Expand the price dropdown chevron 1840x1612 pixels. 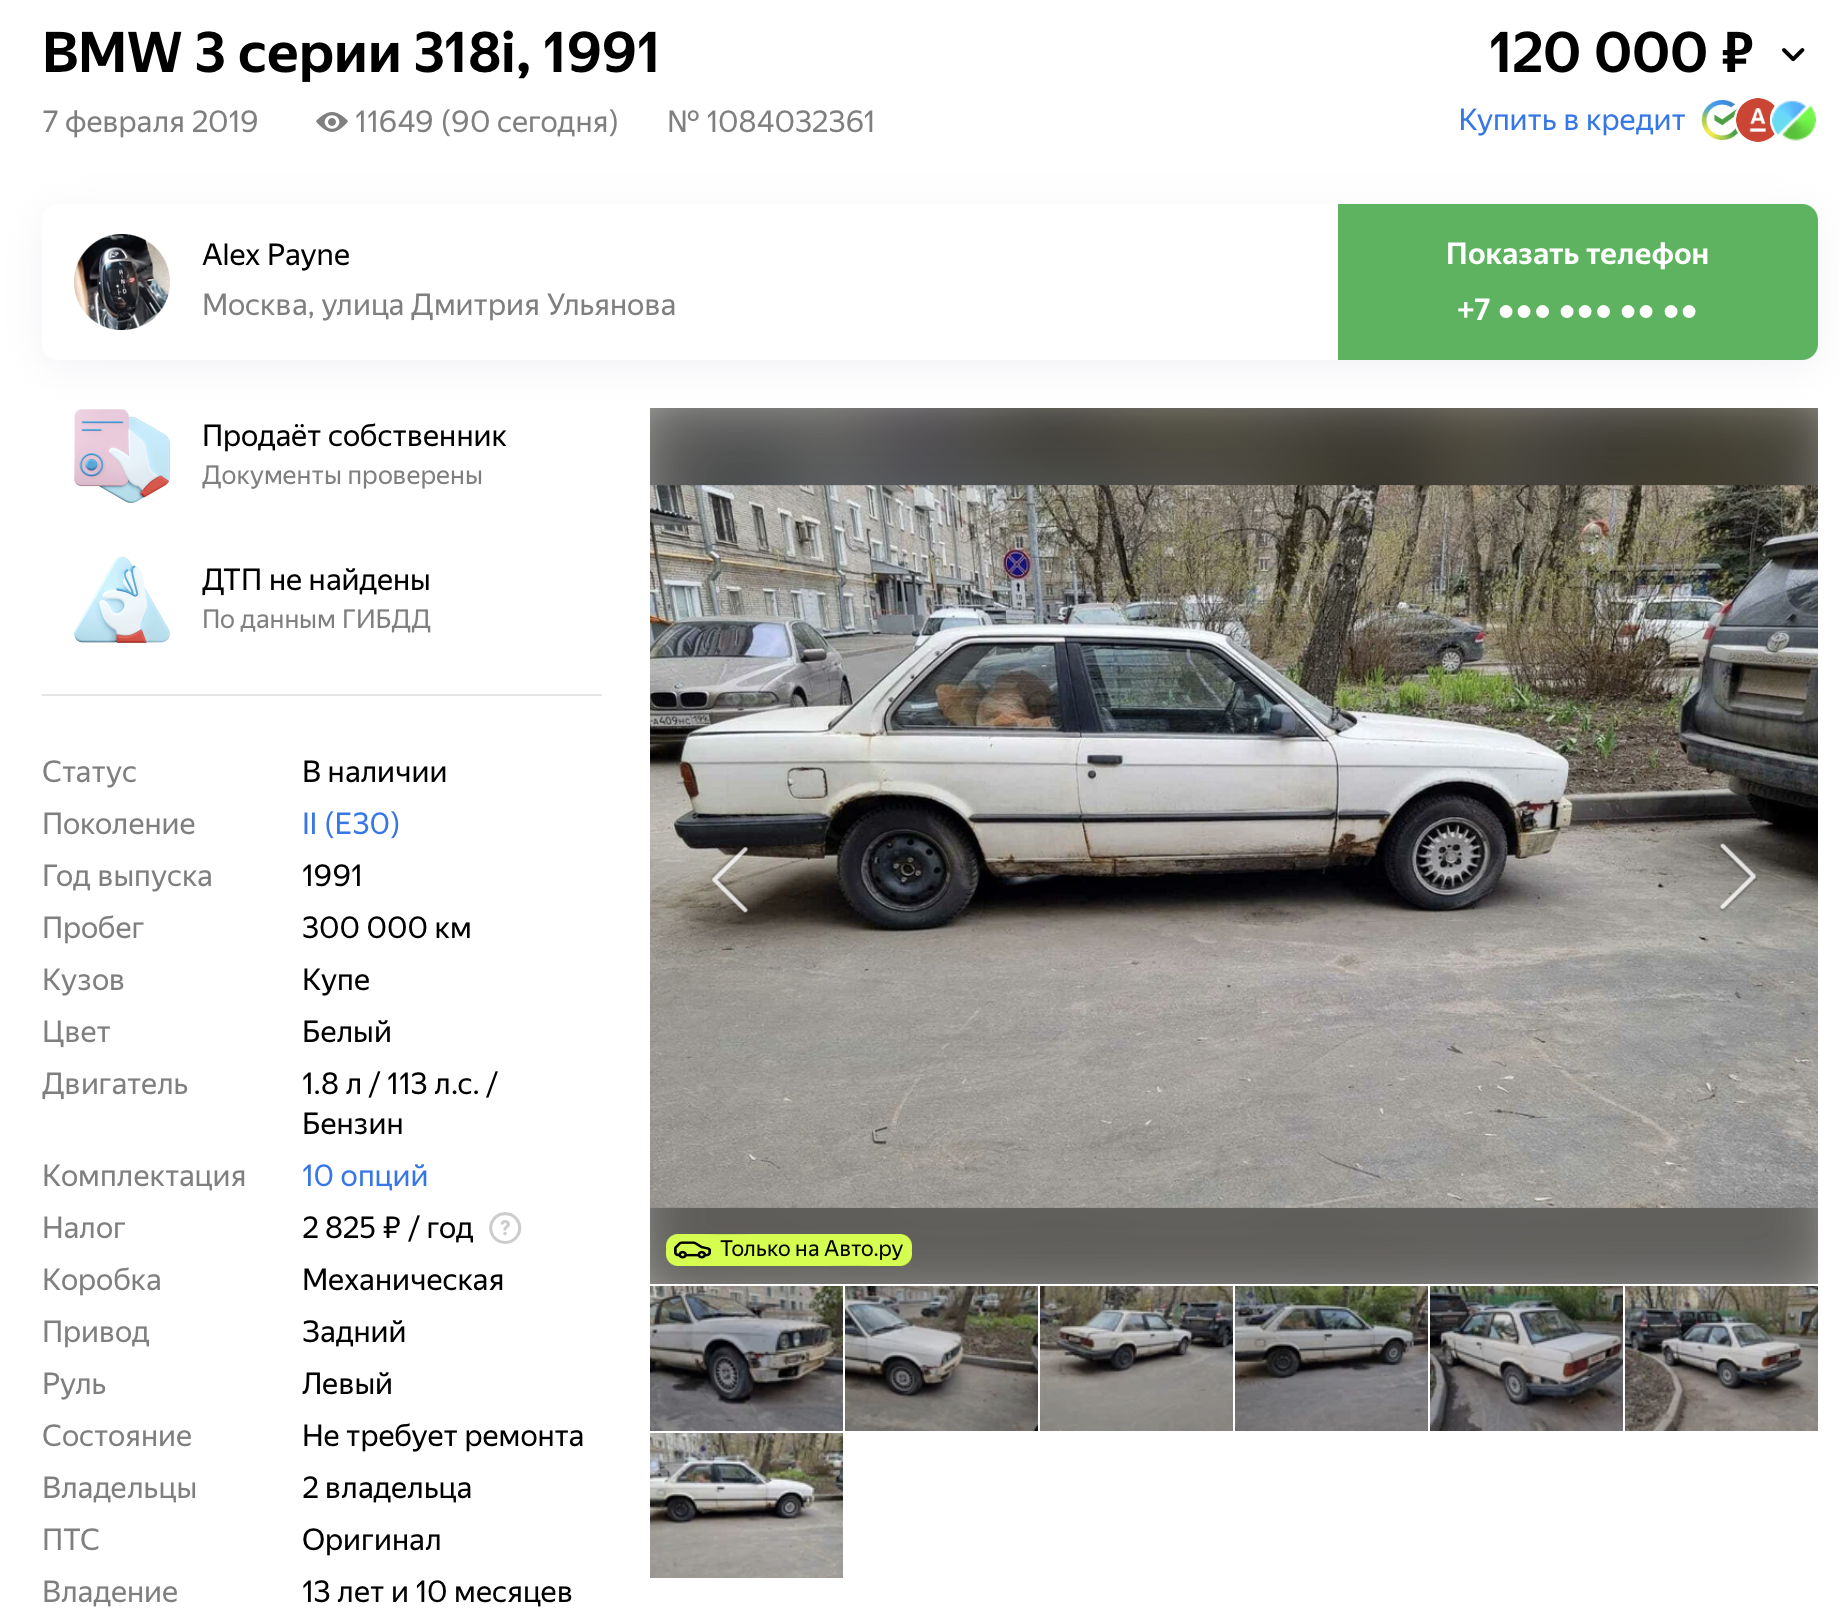coord(1794,55)
